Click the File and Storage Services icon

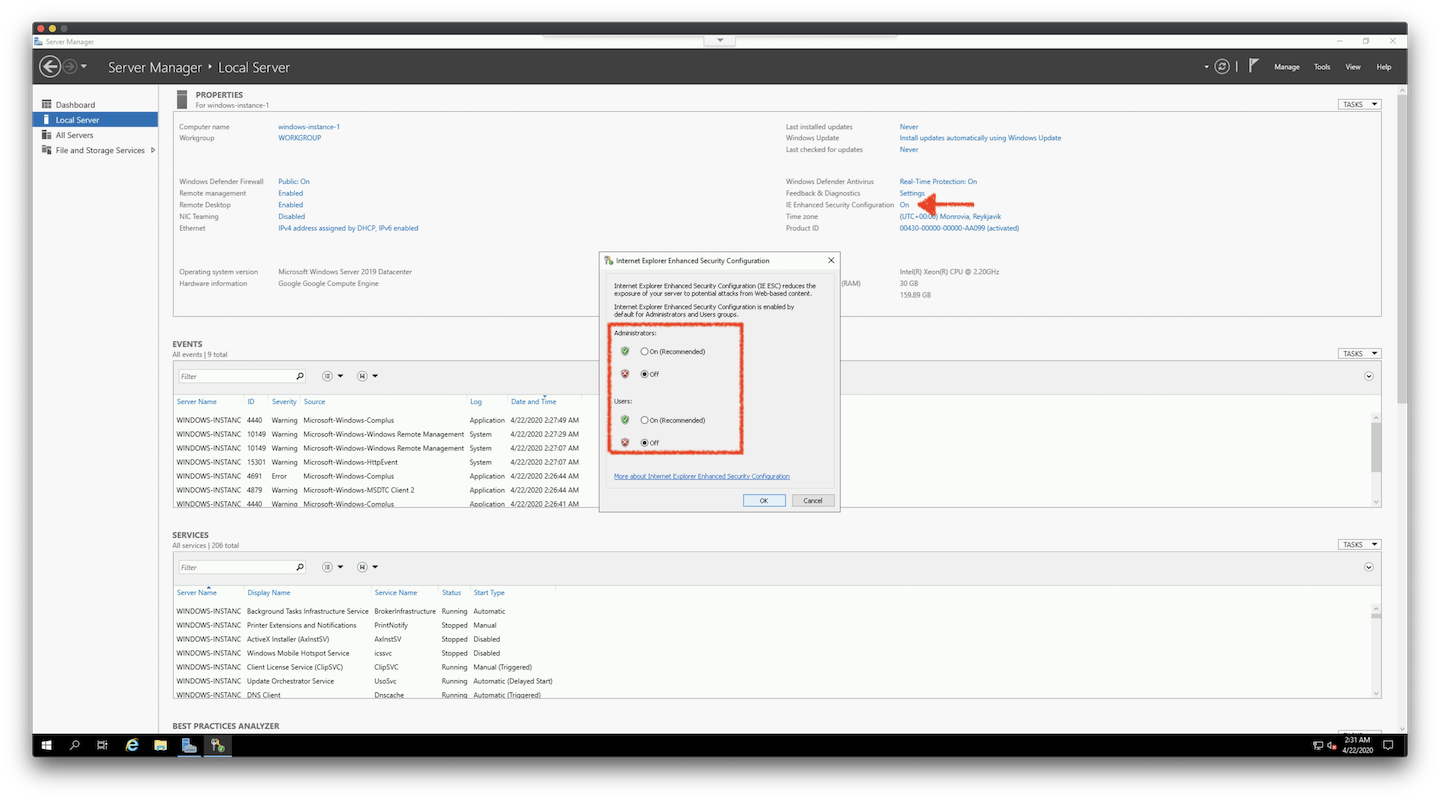pos(46,150)
